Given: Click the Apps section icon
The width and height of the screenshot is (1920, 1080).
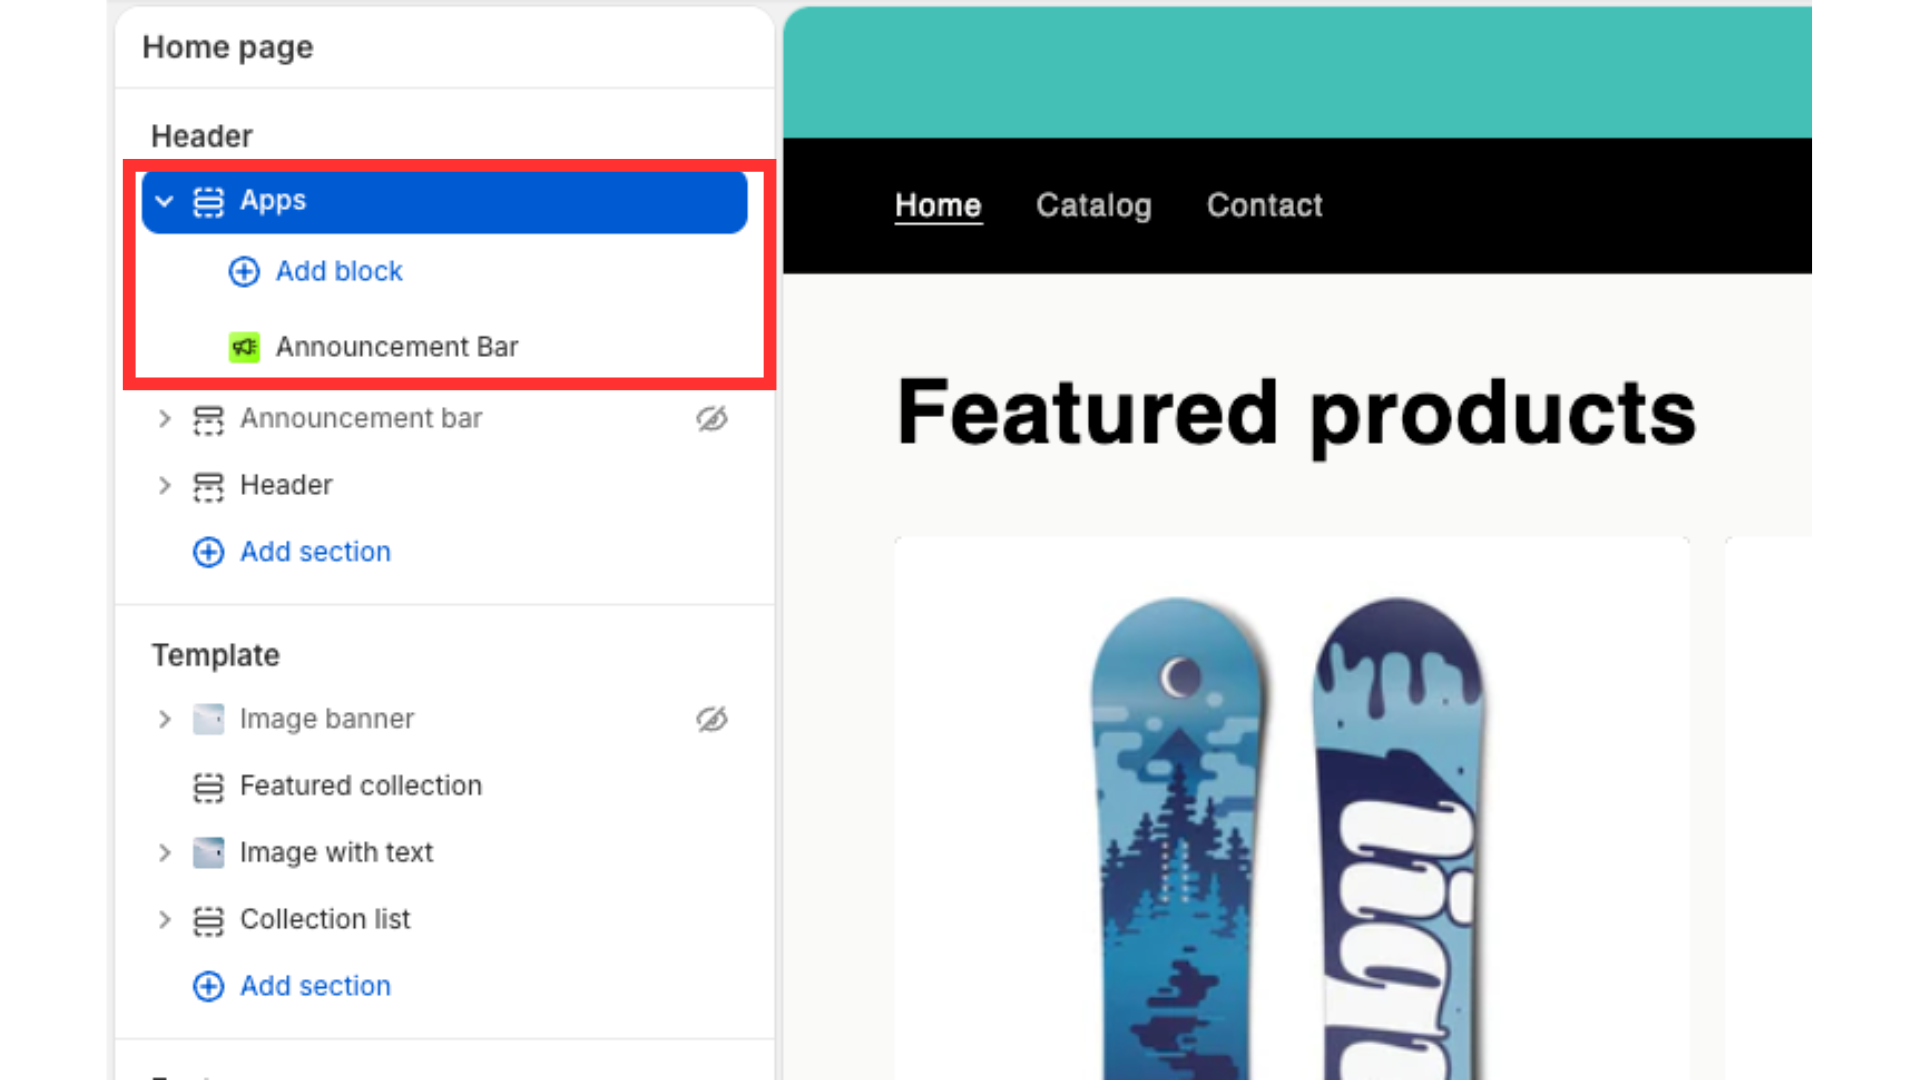Looking at the screenshot, I should (208, 202).
